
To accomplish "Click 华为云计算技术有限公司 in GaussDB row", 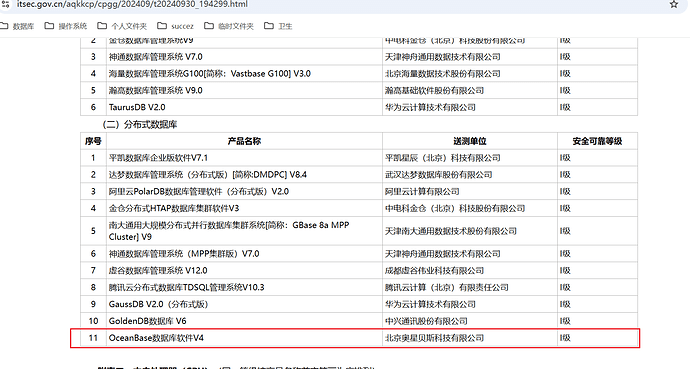I will (470, 304).
